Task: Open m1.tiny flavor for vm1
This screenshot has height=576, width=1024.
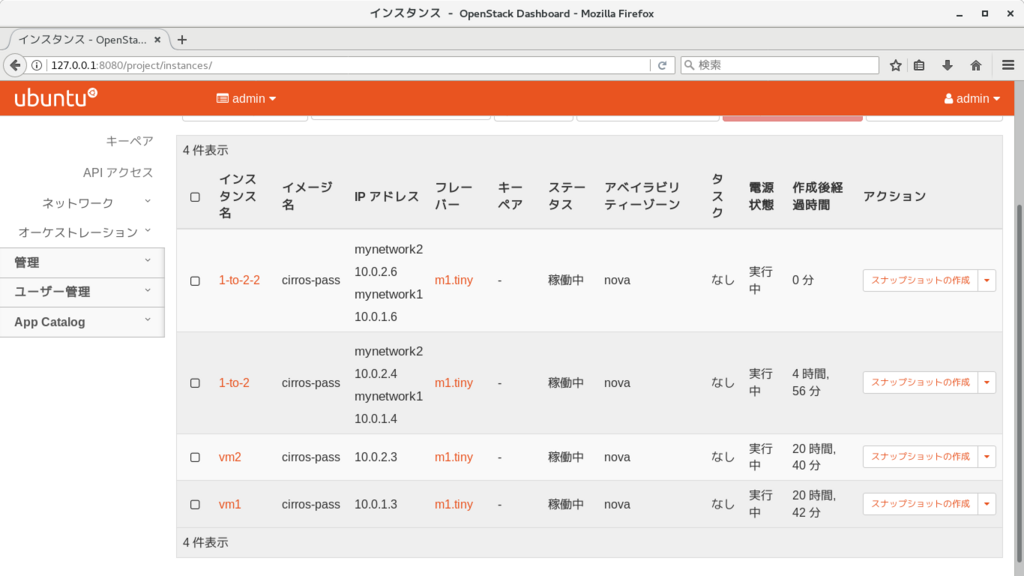Action: 454,504
